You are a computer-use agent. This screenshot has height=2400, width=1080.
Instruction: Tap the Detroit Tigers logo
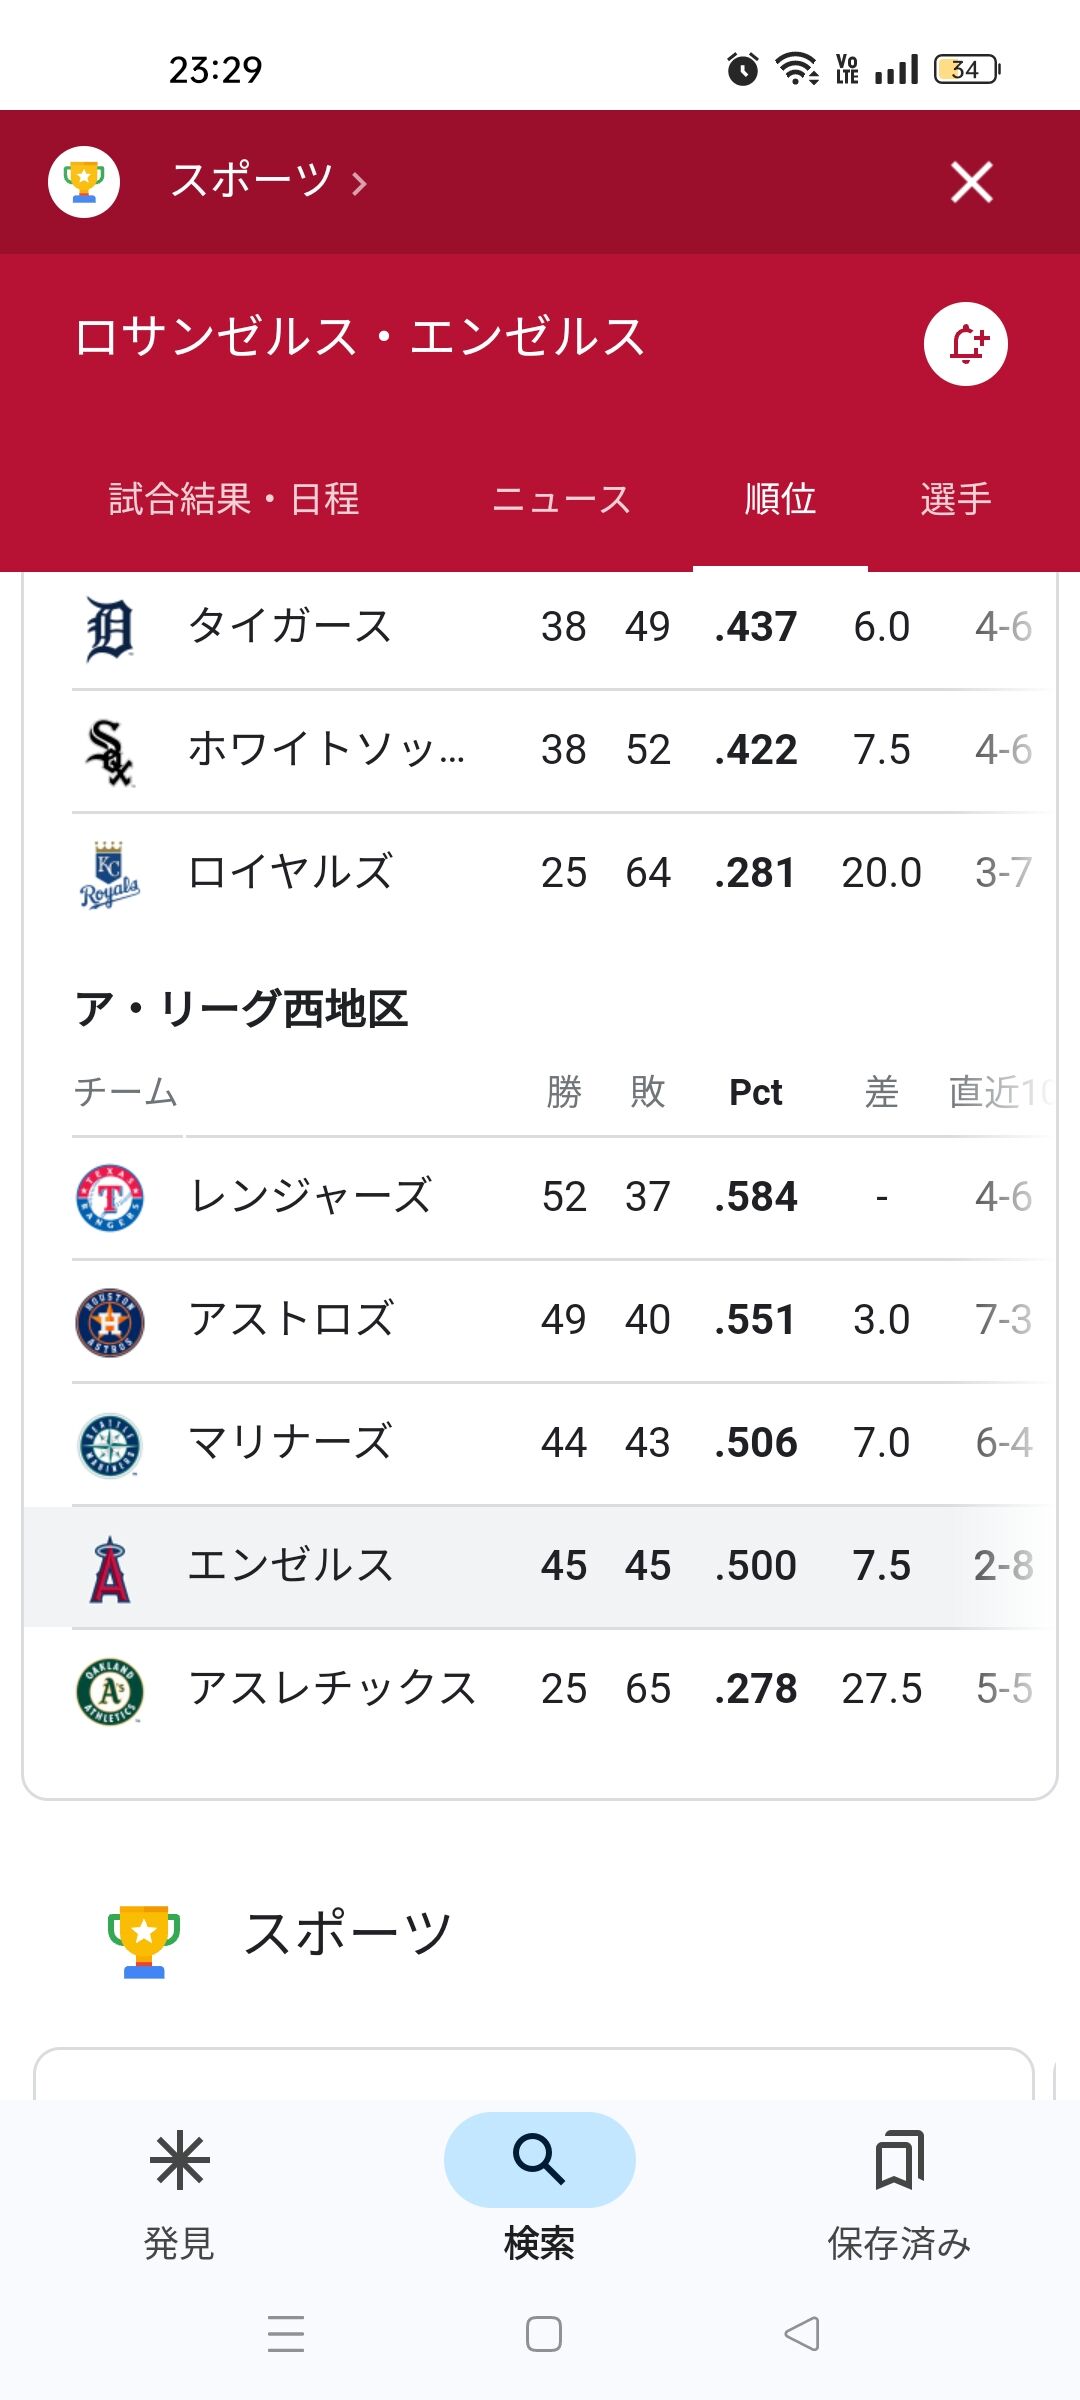tap(109, 629)
